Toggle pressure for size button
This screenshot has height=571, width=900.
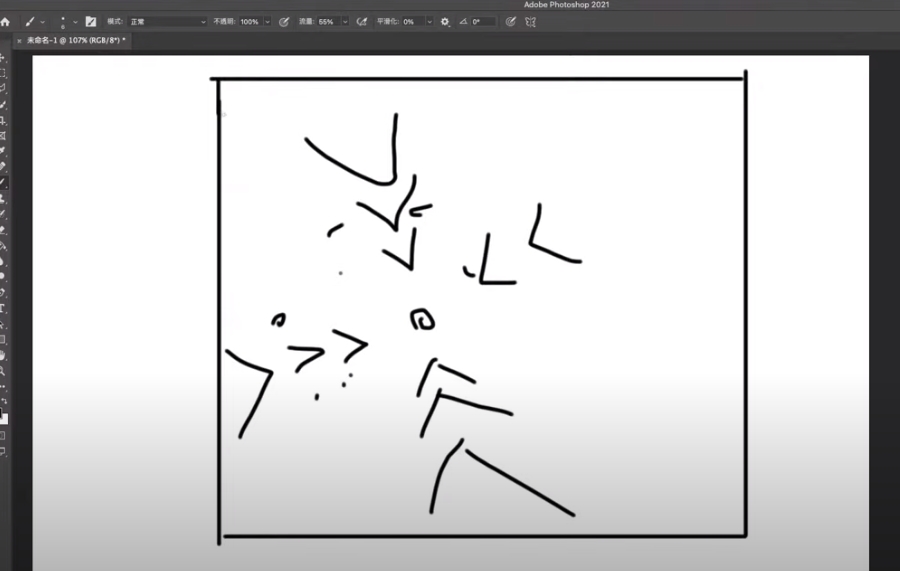510,22
